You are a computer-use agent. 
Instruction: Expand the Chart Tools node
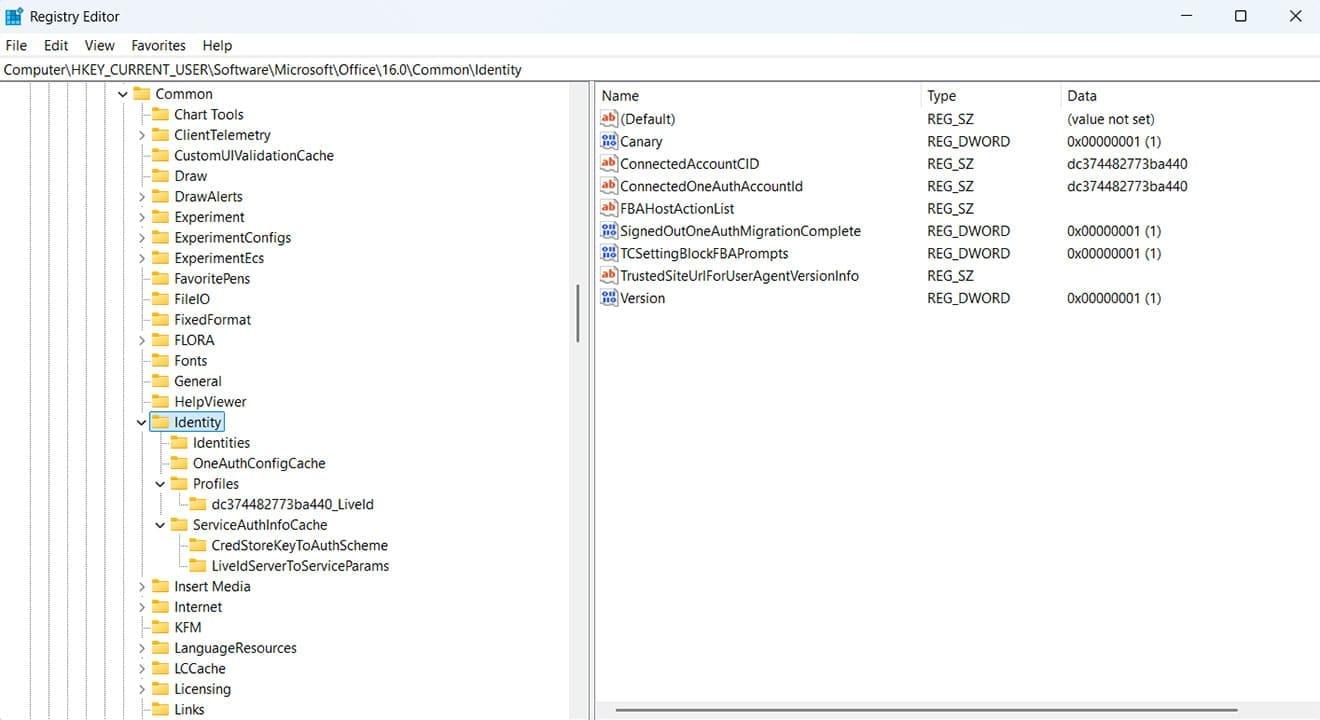(x=140, y=114)
